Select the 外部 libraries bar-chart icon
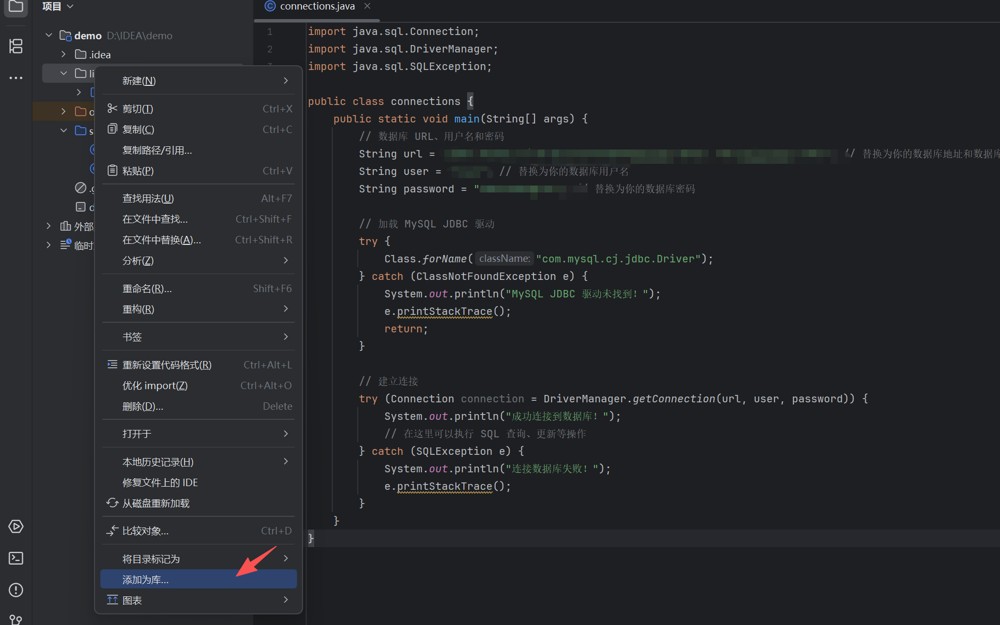The height and width of the screenshot is (625, 1000). pos(65,226)
